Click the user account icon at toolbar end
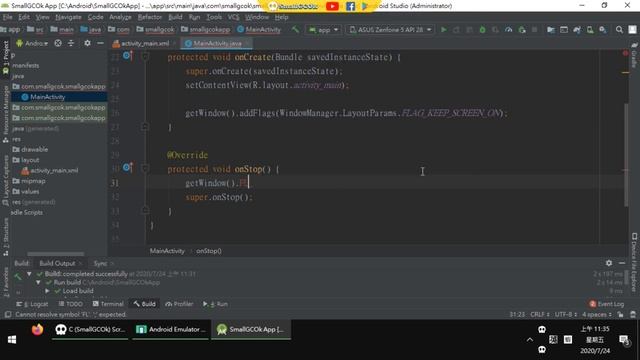 [632, 29]
